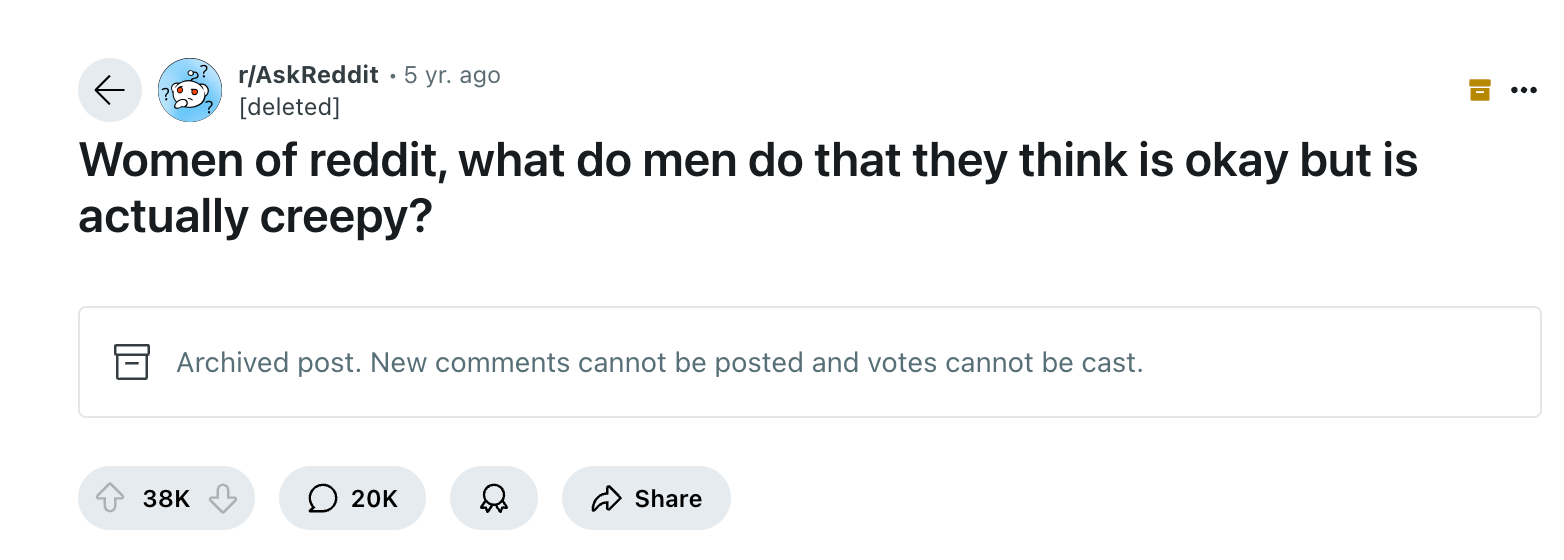Click 'actually creepy?' on the title's second line
Viewport: 1564px width, 560px height.
pos(255,217)
